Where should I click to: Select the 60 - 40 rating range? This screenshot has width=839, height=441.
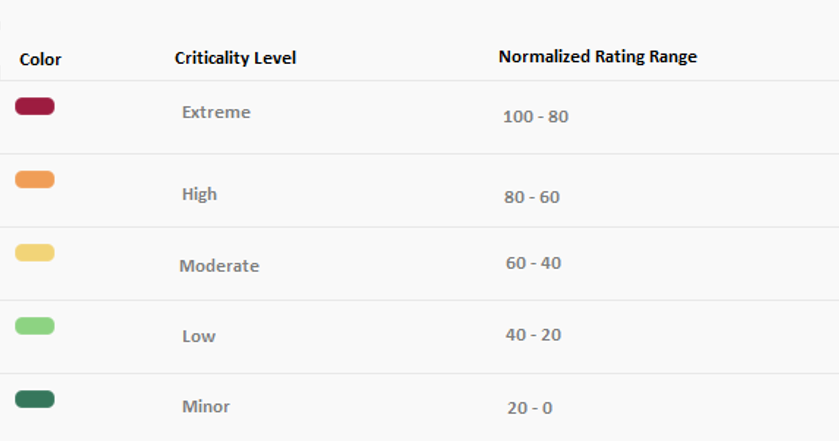tap(533, 264)
